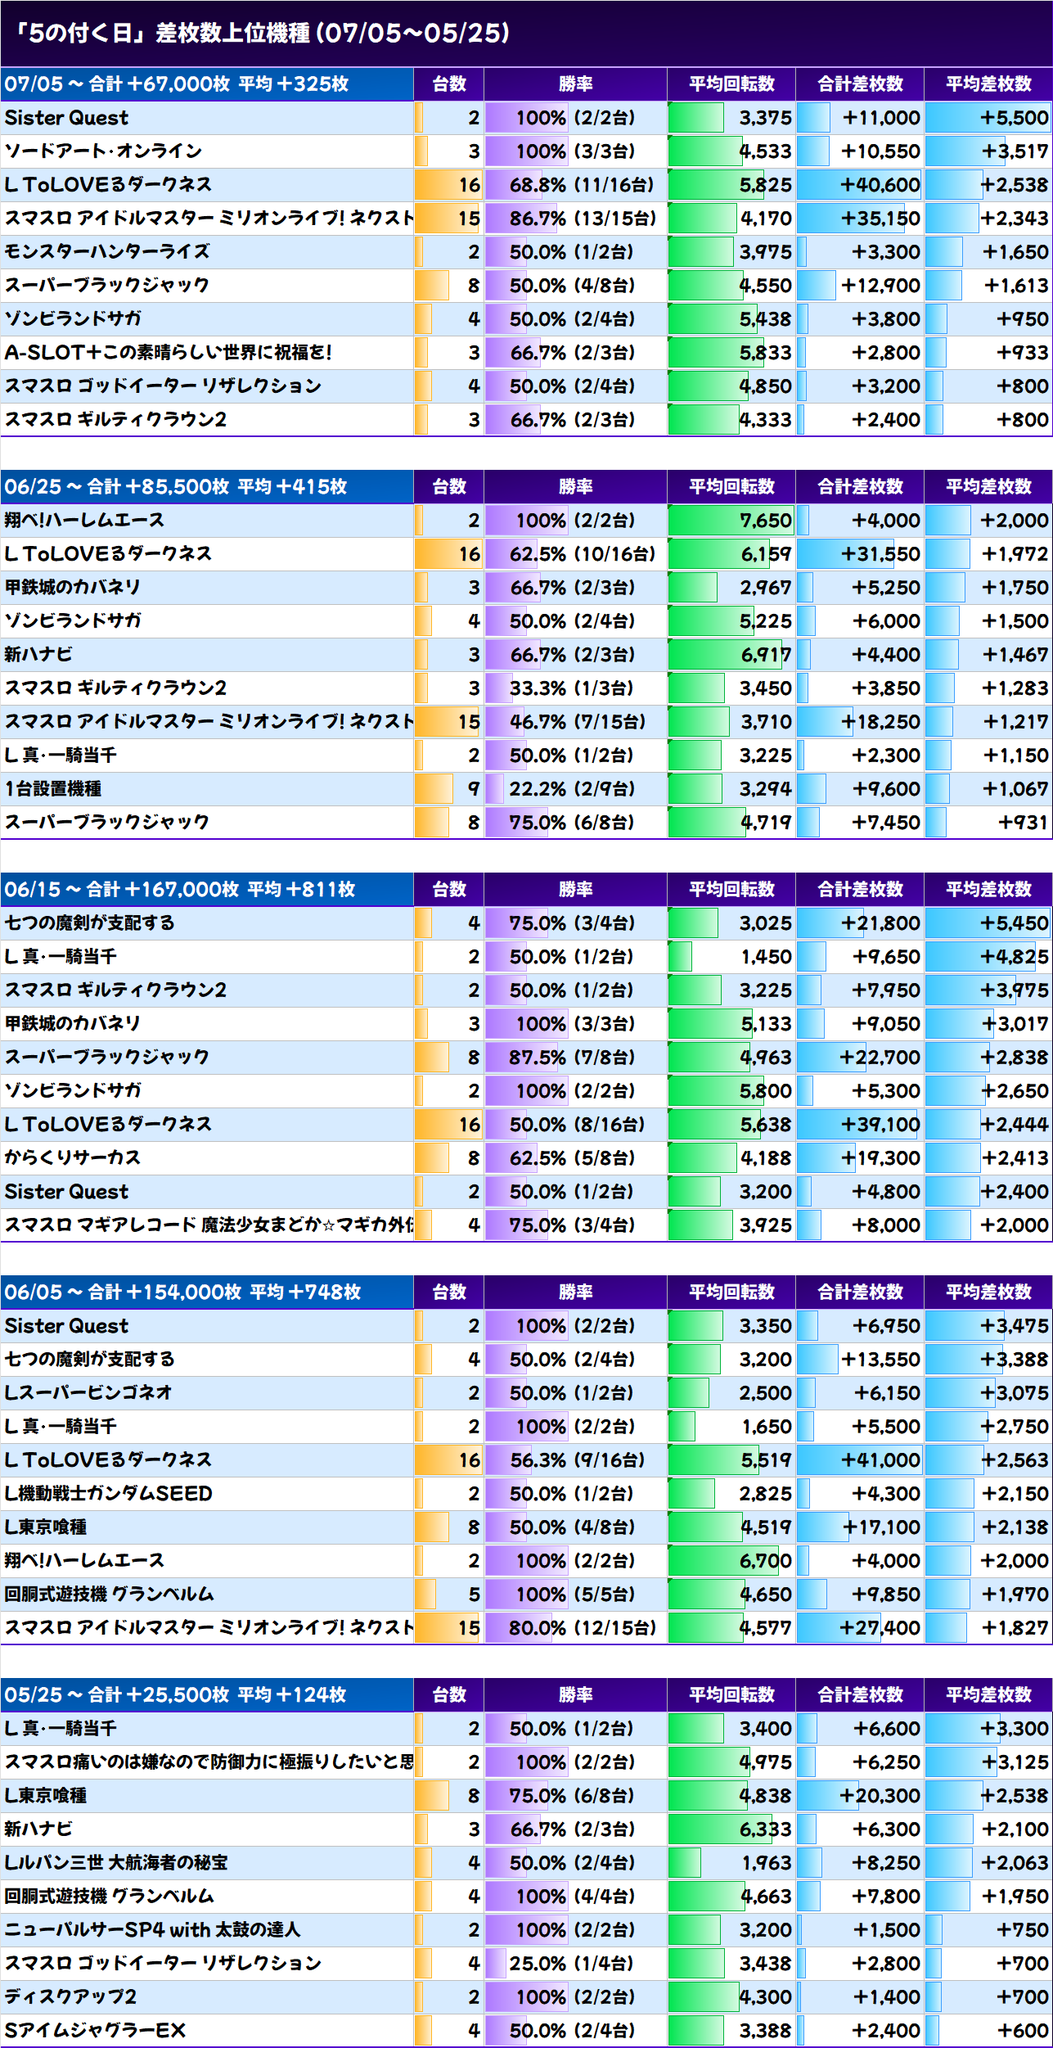The image size is (1053, 2048).
Task: Select the からくりサーカス row name
Action: point(72,1158)
